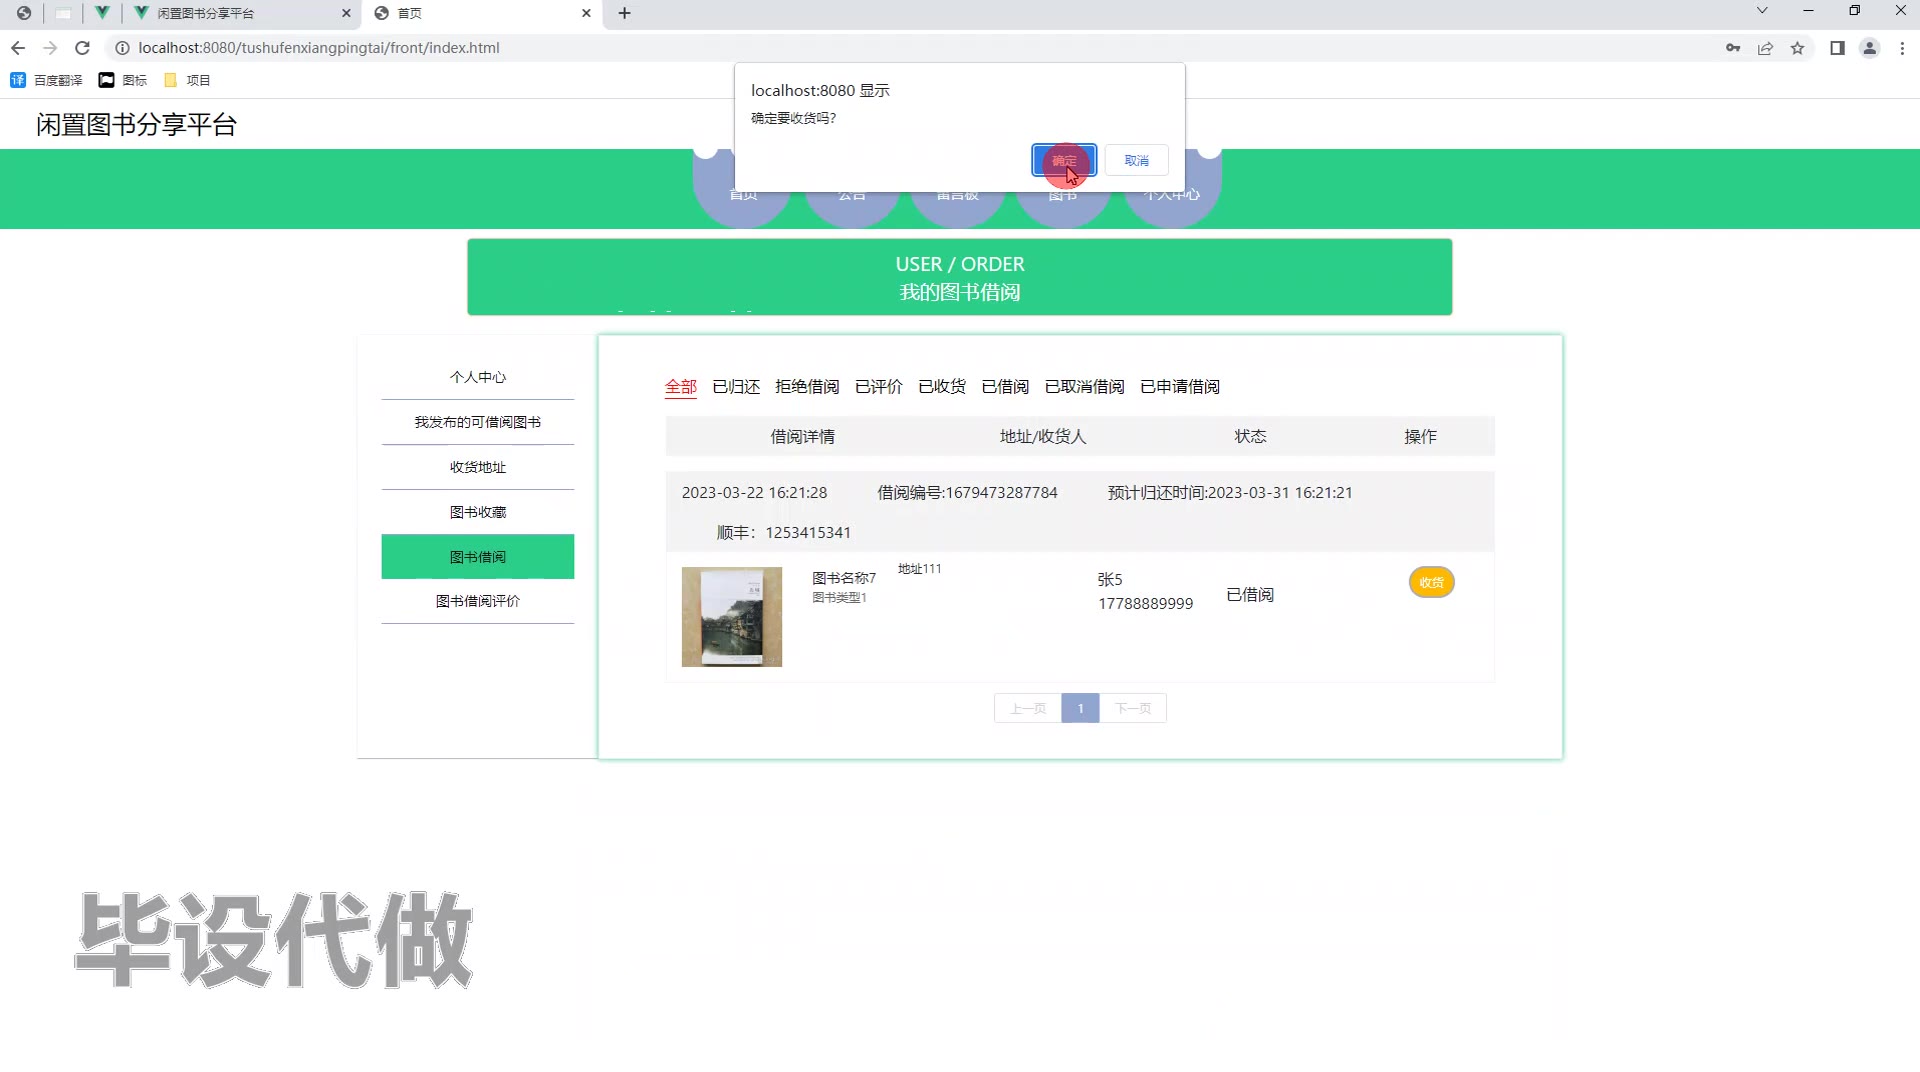Screen dimensions: 1920x1072
Task: Click the 状态 column header
Action: click(x=1250, y=436)
